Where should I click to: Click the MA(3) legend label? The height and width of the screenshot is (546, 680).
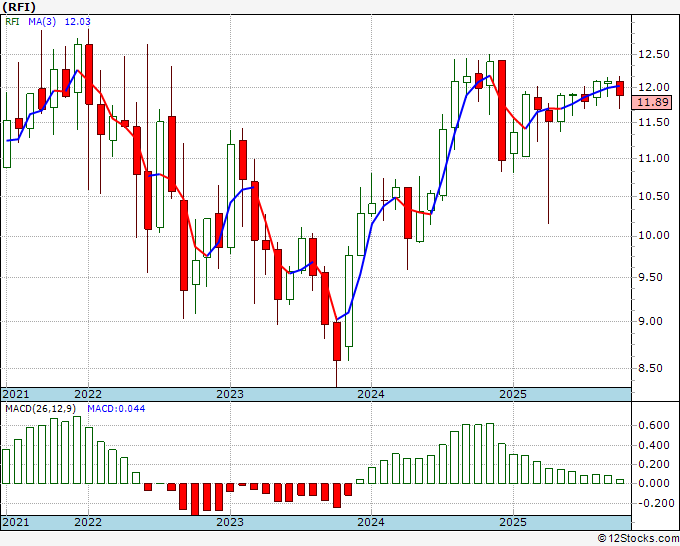point(42,21)
